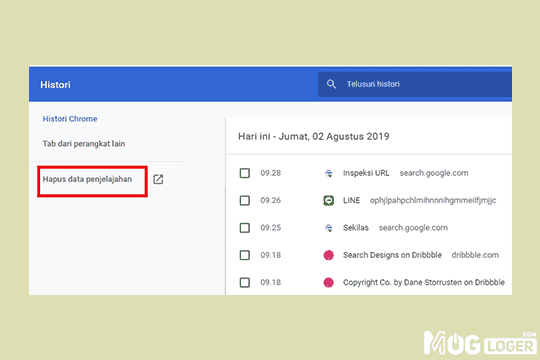Check the box for the 09.28 entry
Screen dimensions: 540x360
245,173
